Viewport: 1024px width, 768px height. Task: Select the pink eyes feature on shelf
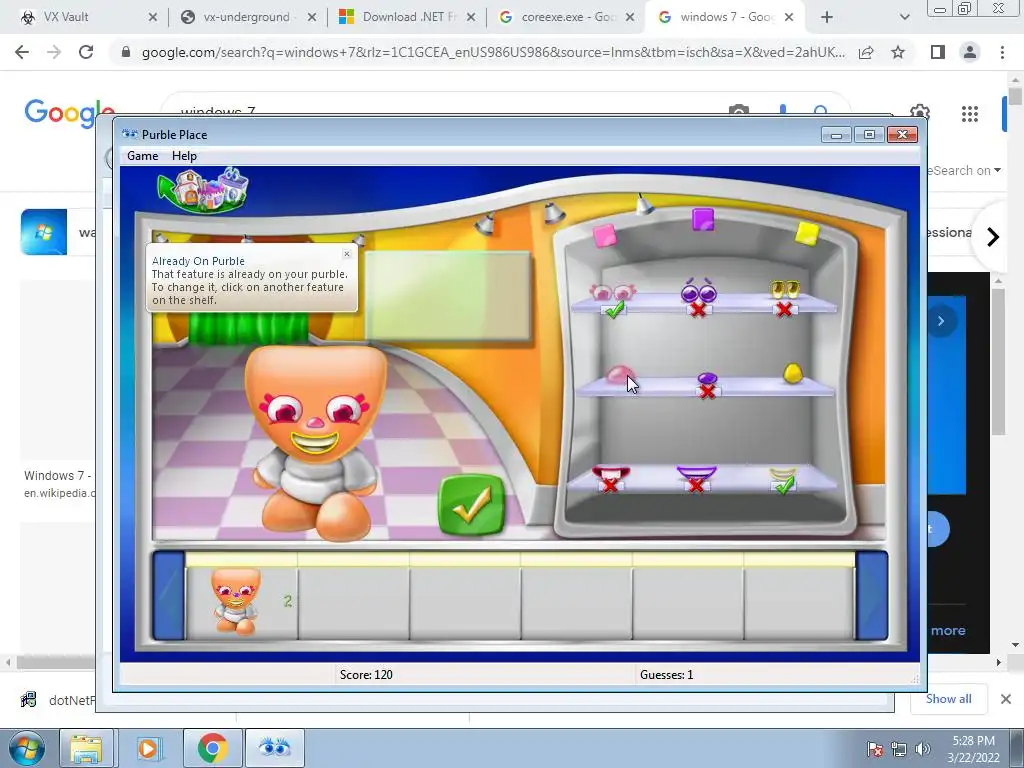pyautogui.click(x=612, y=292)
